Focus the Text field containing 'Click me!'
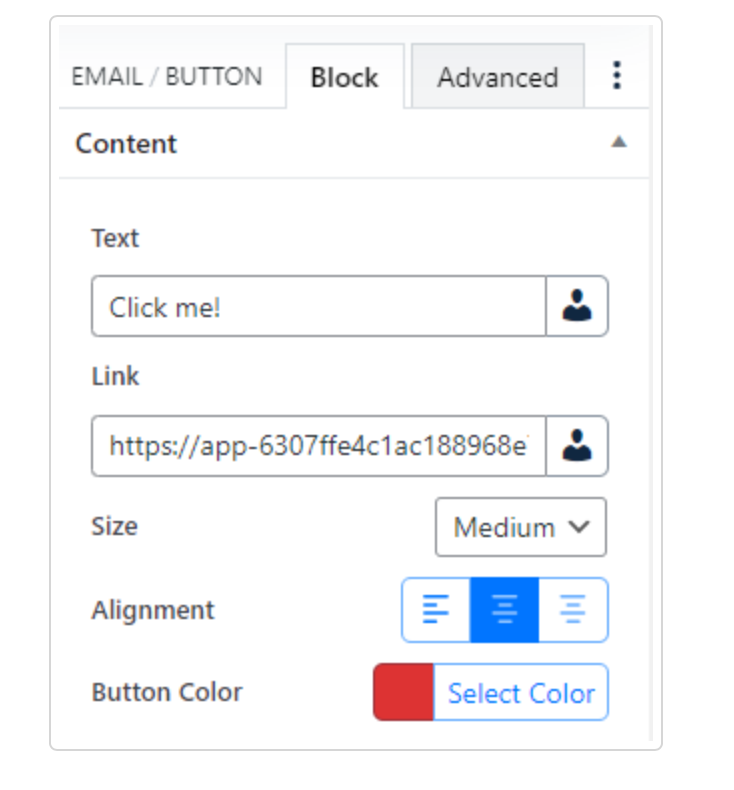Screen dimensions: 734x790 (x=318, y=307)
